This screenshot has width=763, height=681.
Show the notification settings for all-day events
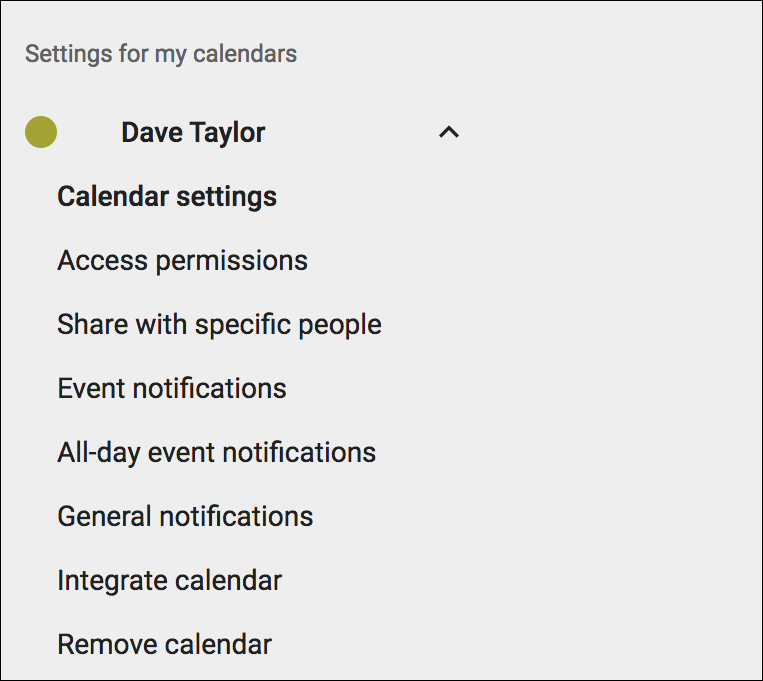pyautogui.click(x=216, y=453)
